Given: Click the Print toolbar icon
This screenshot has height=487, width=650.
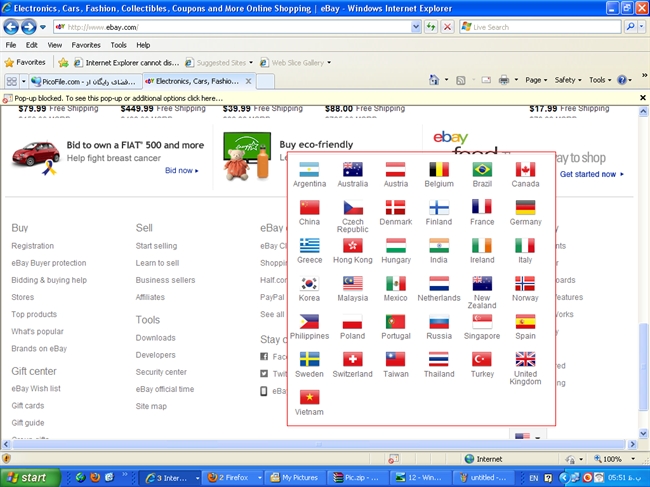Looking at the screenshot, I should pos(504,80).
